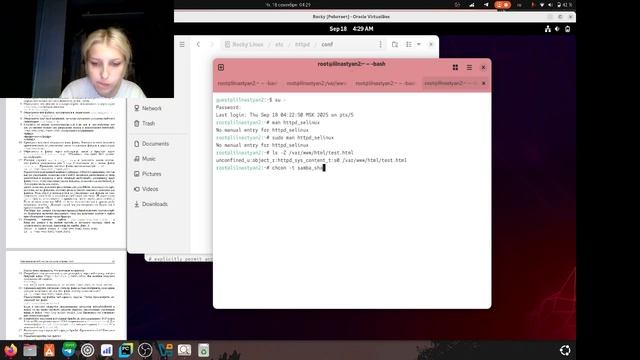The height and width of the screenshot is (360, 640).
Task: Open the terminal hamburger menu
Action: pos(469,67)
